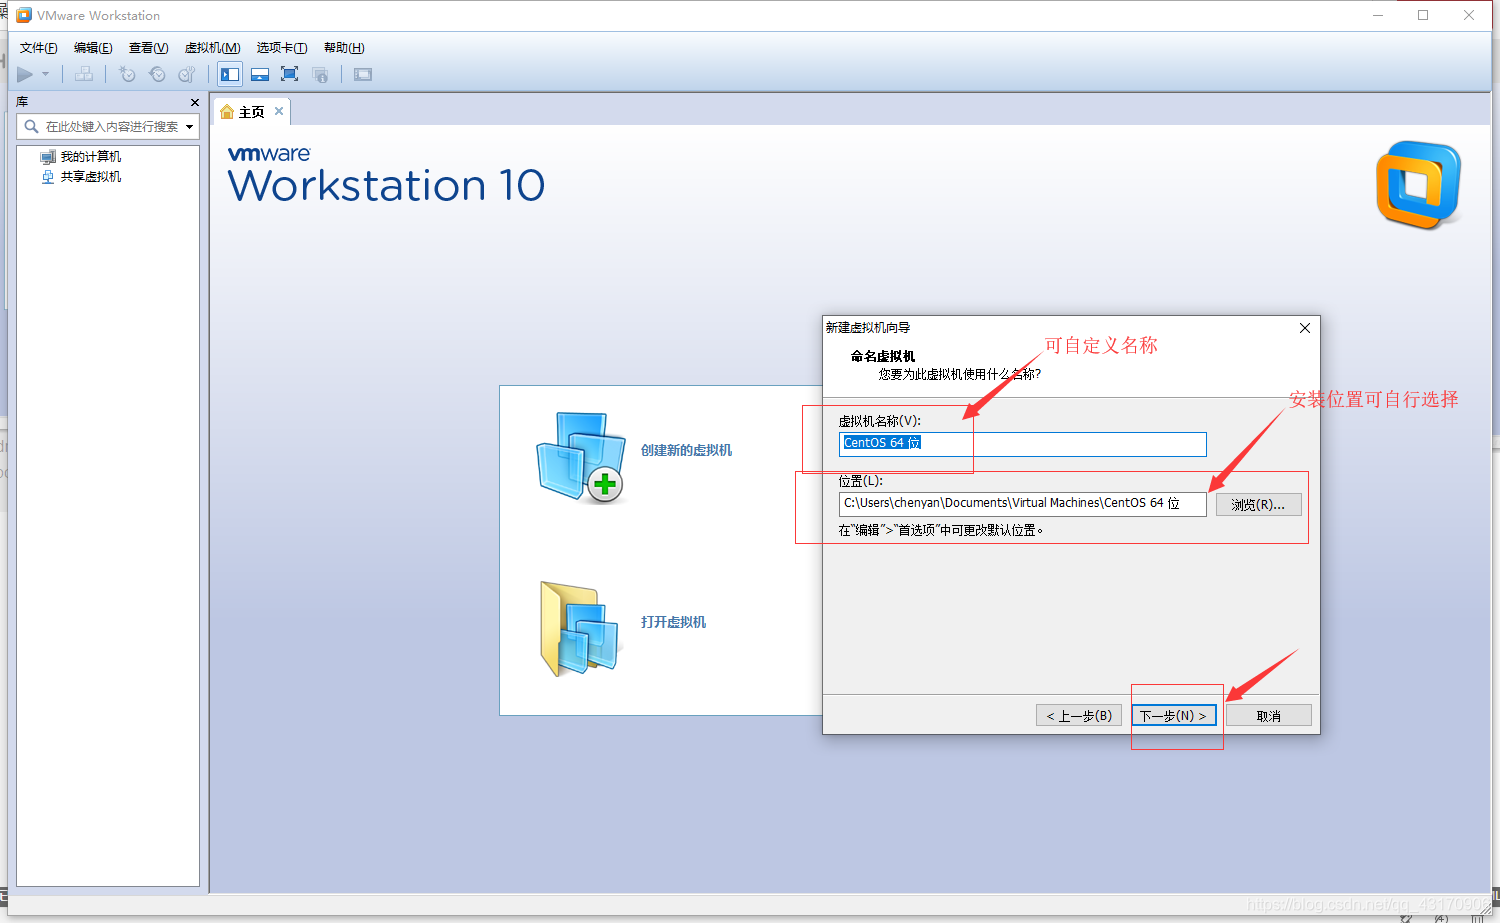Click the 虚拟机名称 text field
This screenshot has height=923, width=1500.
1022,443
